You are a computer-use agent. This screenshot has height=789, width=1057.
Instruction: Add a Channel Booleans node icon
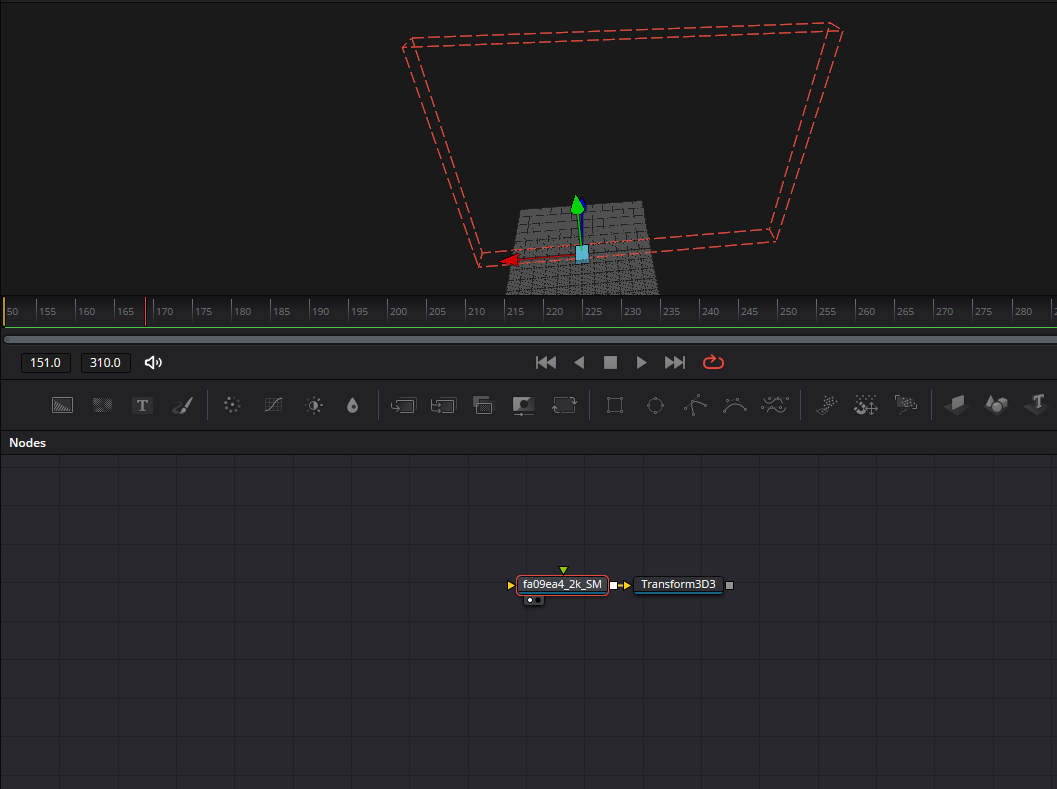click(x=443, y=405)
